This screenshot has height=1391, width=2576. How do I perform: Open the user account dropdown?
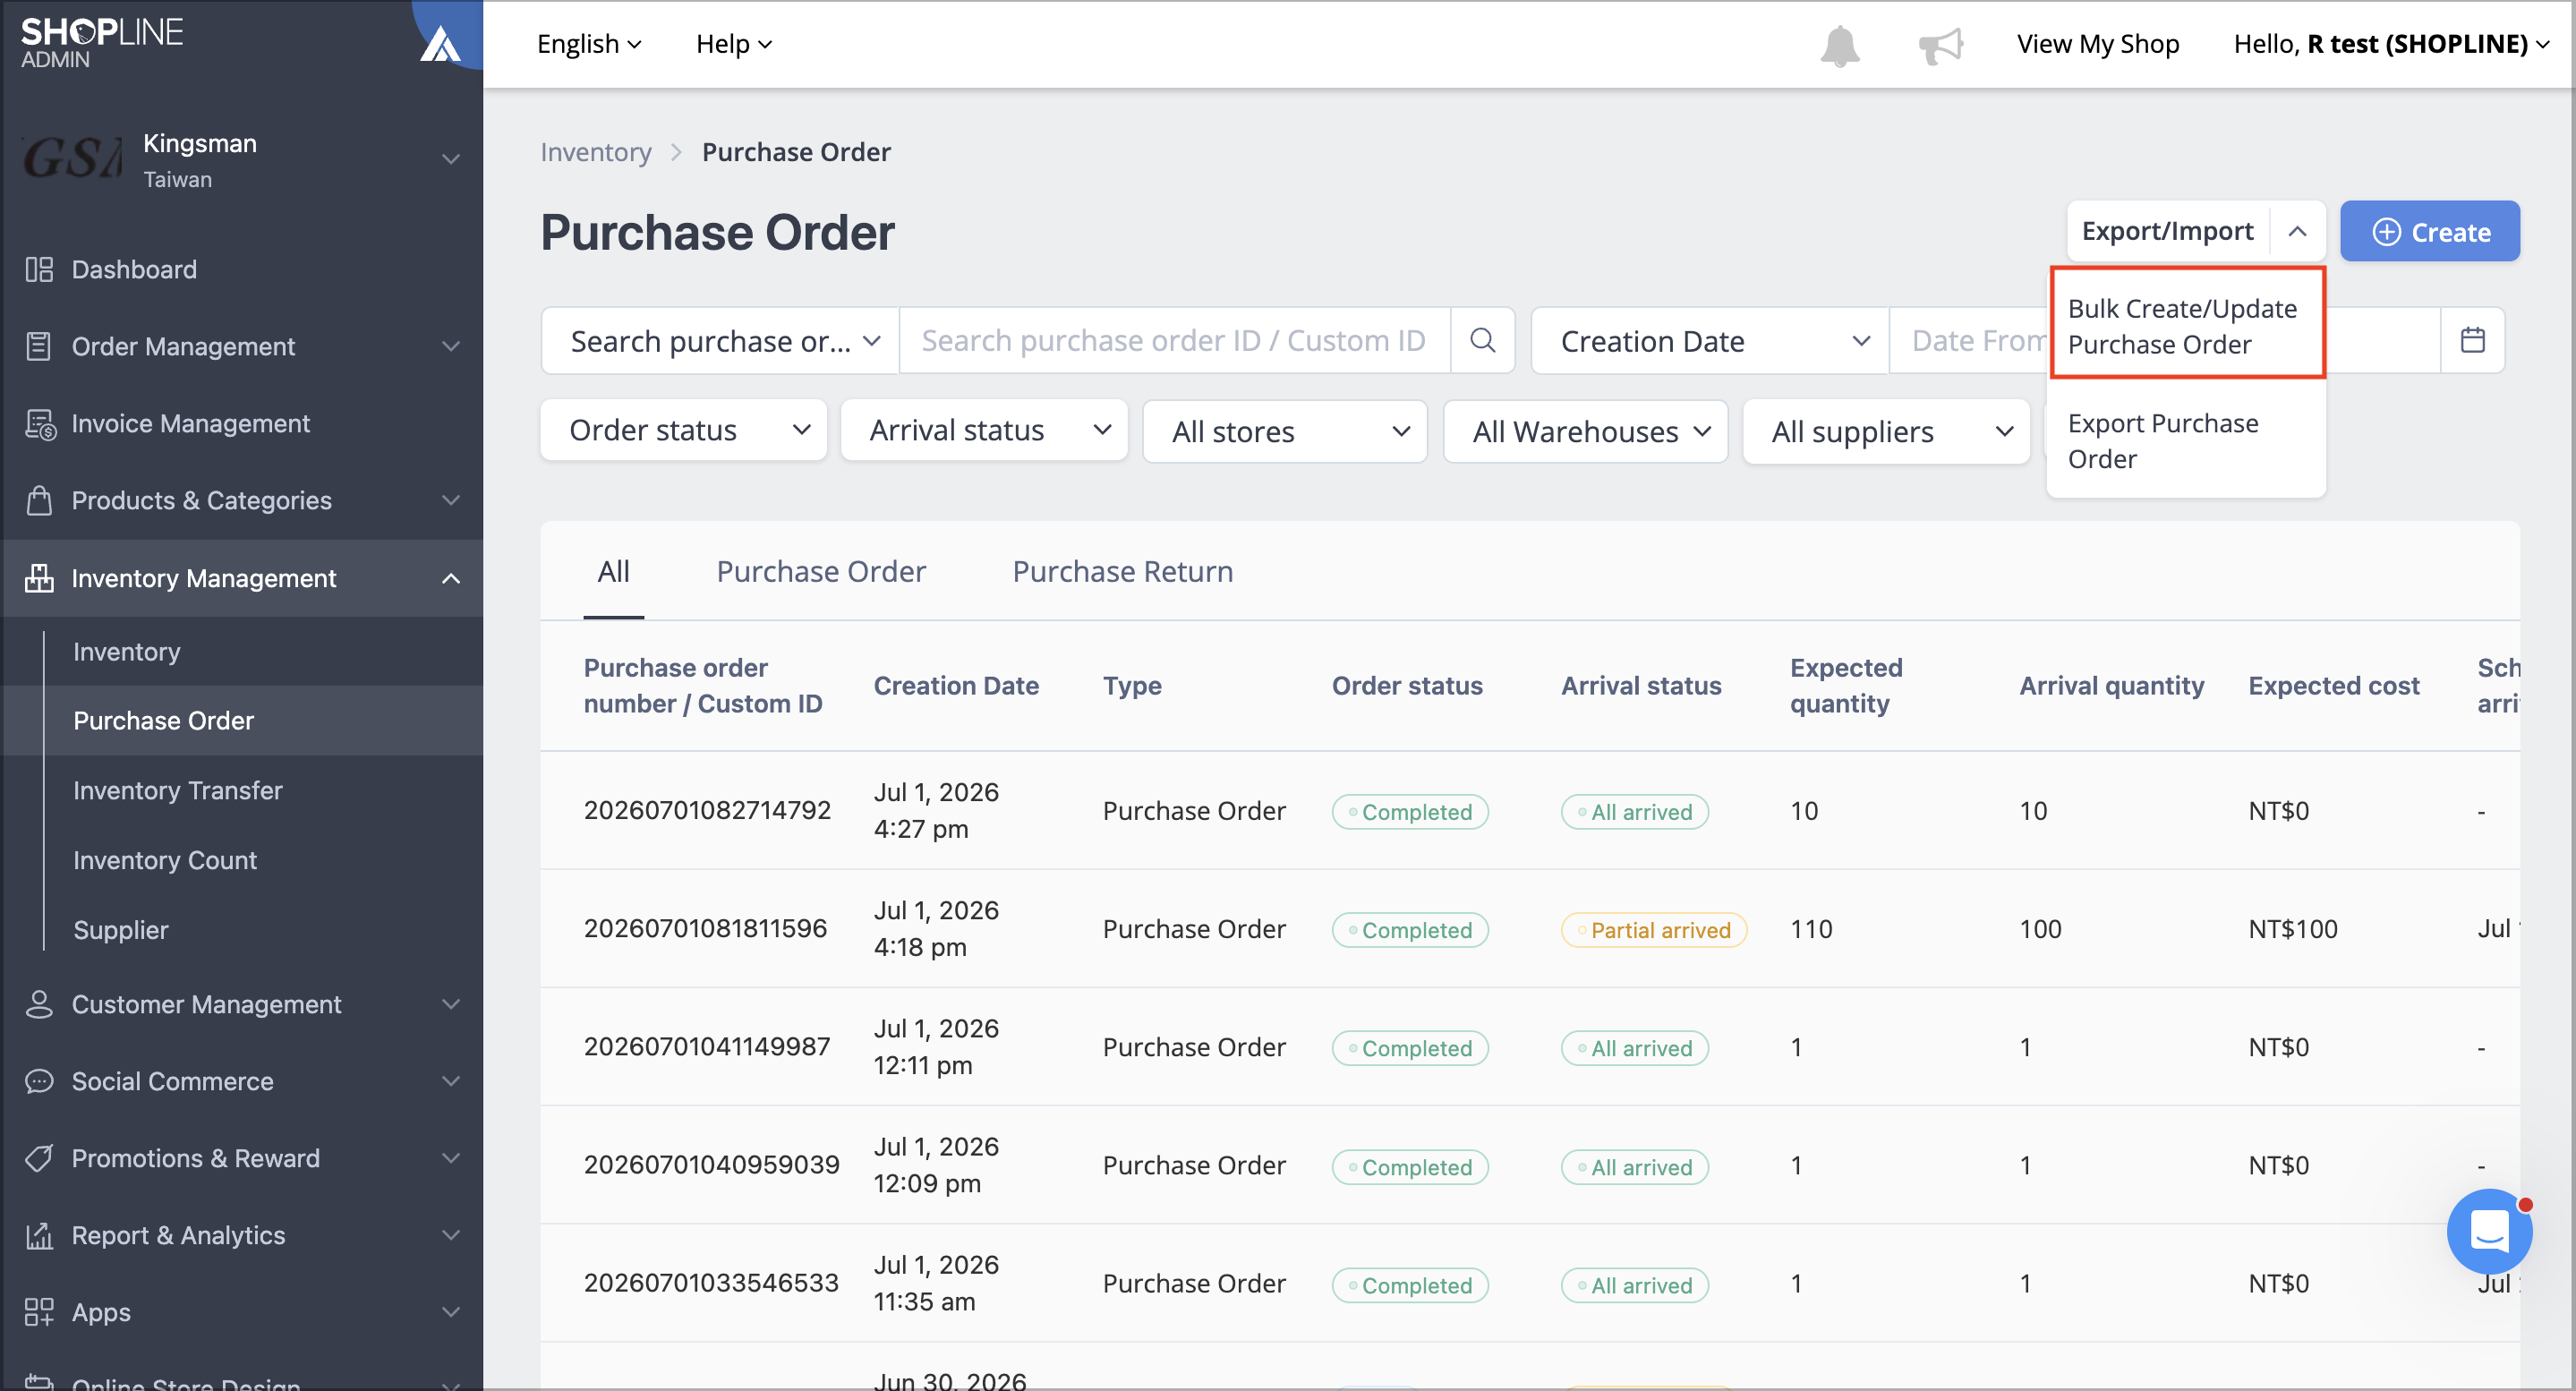2391,44
